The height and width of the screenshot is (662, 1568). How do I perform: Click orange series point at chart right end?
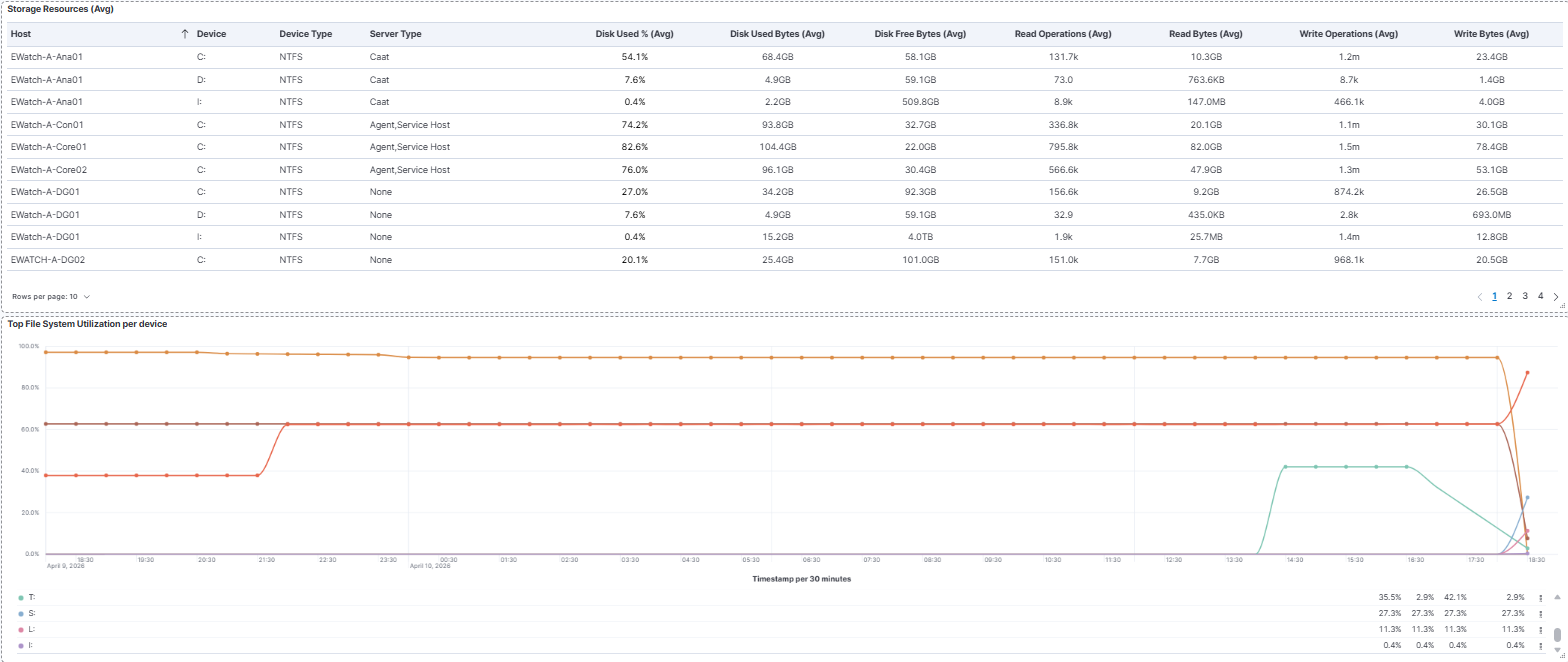tap(1527, 373)
